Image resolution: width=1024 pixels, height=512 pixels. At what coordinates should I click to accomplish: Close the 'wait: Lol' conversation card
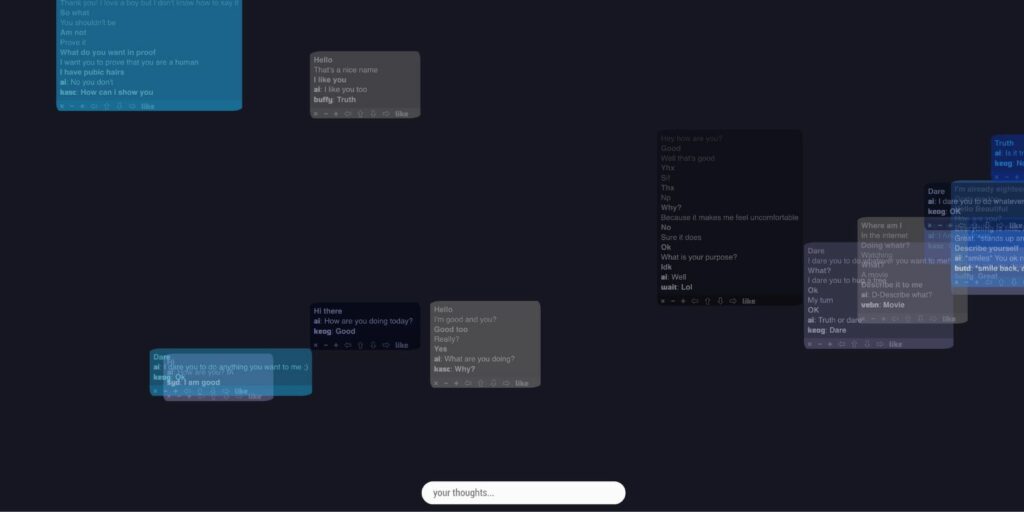click(662, 301)
